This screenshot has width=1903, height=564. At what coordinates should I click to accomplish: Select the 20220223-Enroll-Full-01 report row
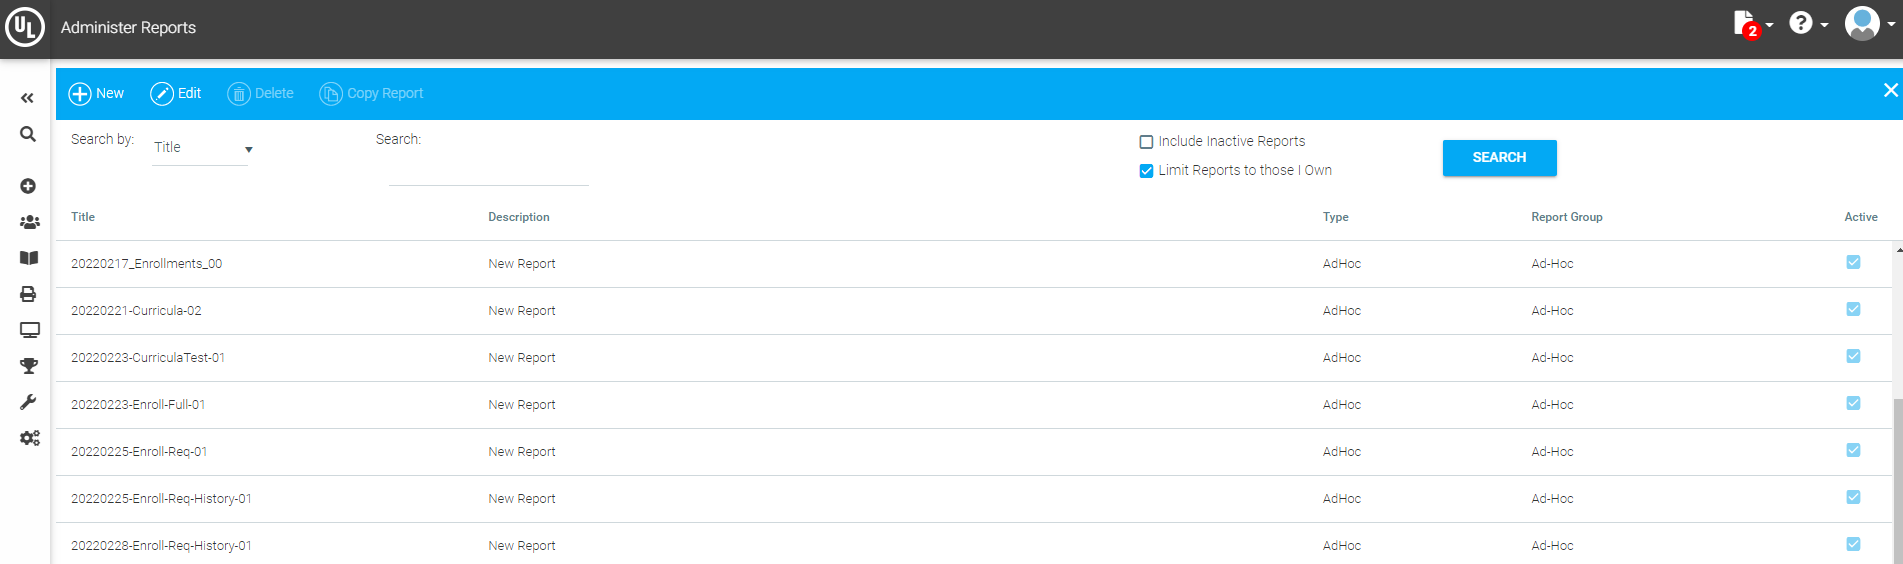point(138,405)
